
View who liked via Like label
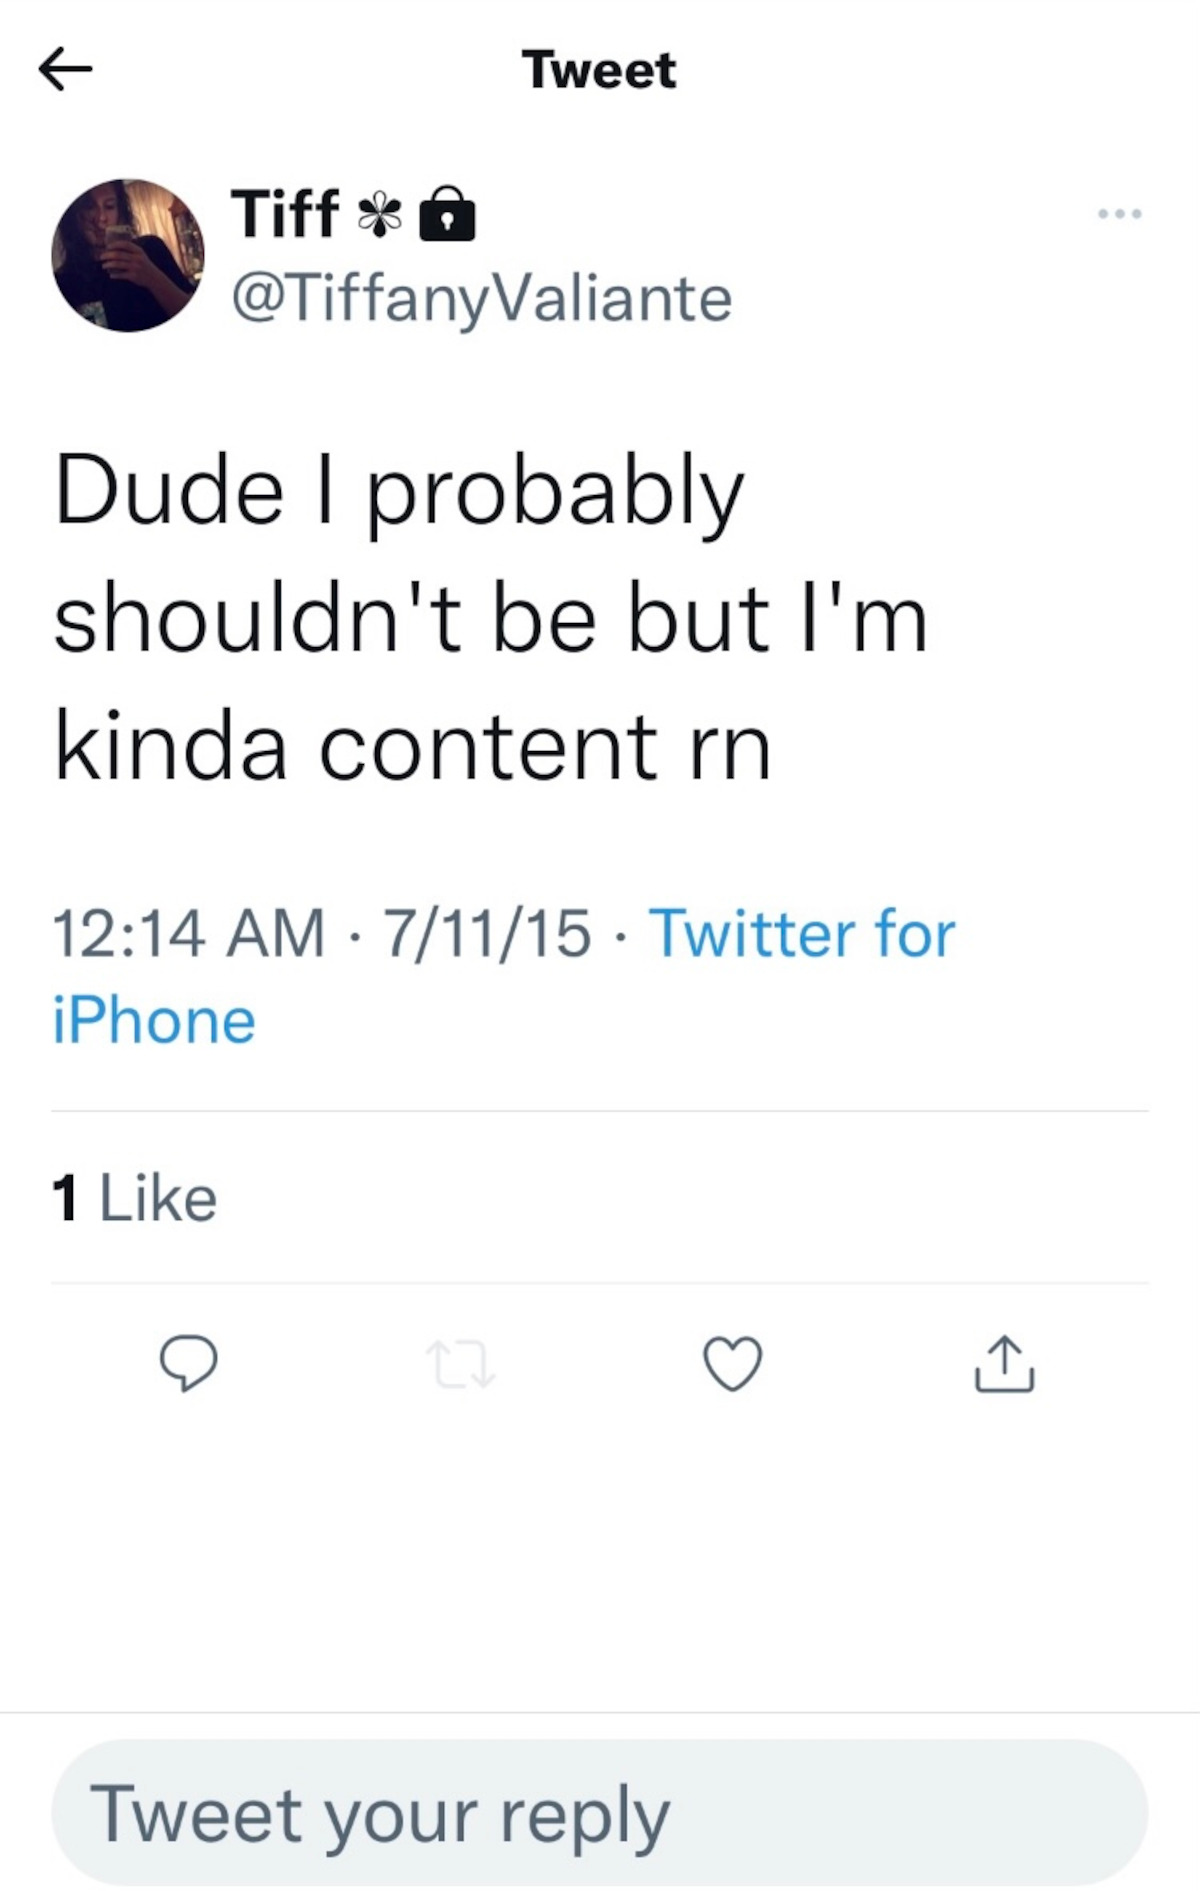click(158, 1198)
